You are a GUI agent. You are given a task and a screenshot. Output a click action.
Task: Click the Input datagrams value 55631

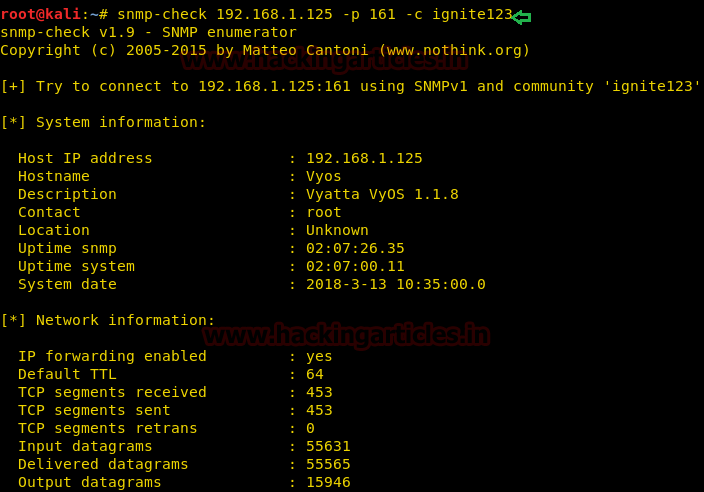tap(328, 446)
